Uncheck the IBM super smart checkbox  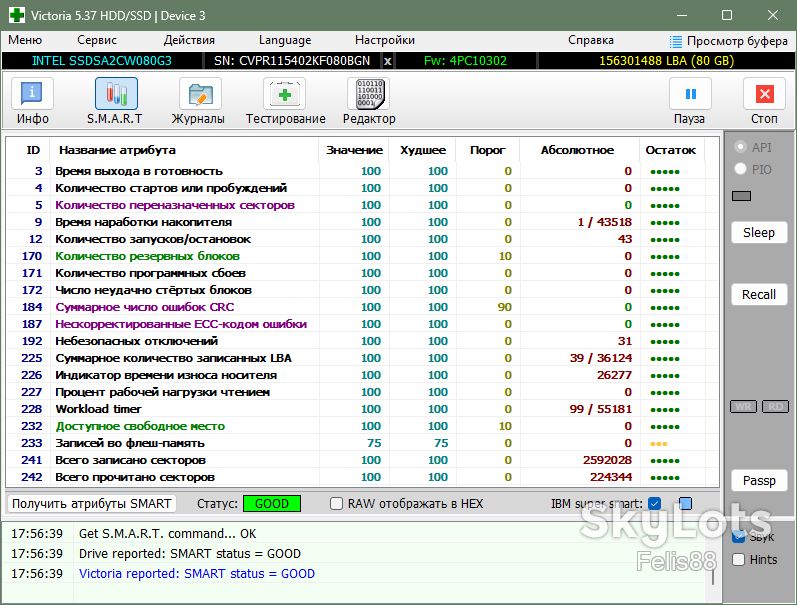click(x=655, y=503)
